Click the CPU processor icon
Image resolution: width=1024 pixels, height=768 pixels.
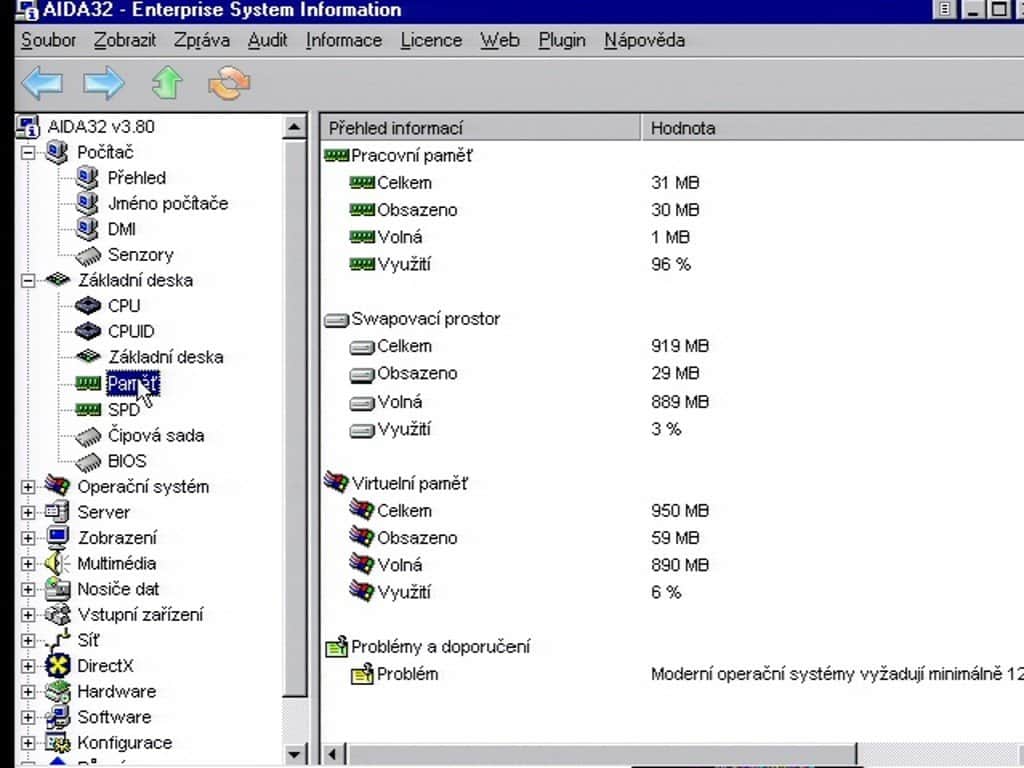pos(88,306)
